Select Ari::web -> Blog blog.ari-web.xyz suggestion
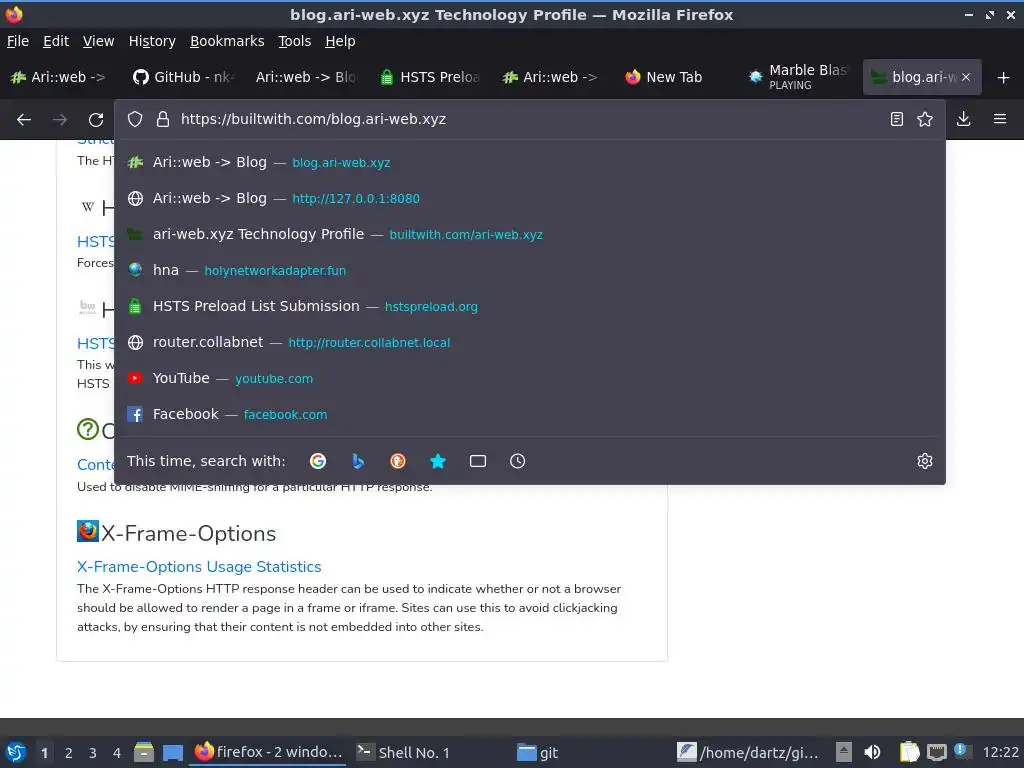 click(530, 163)
